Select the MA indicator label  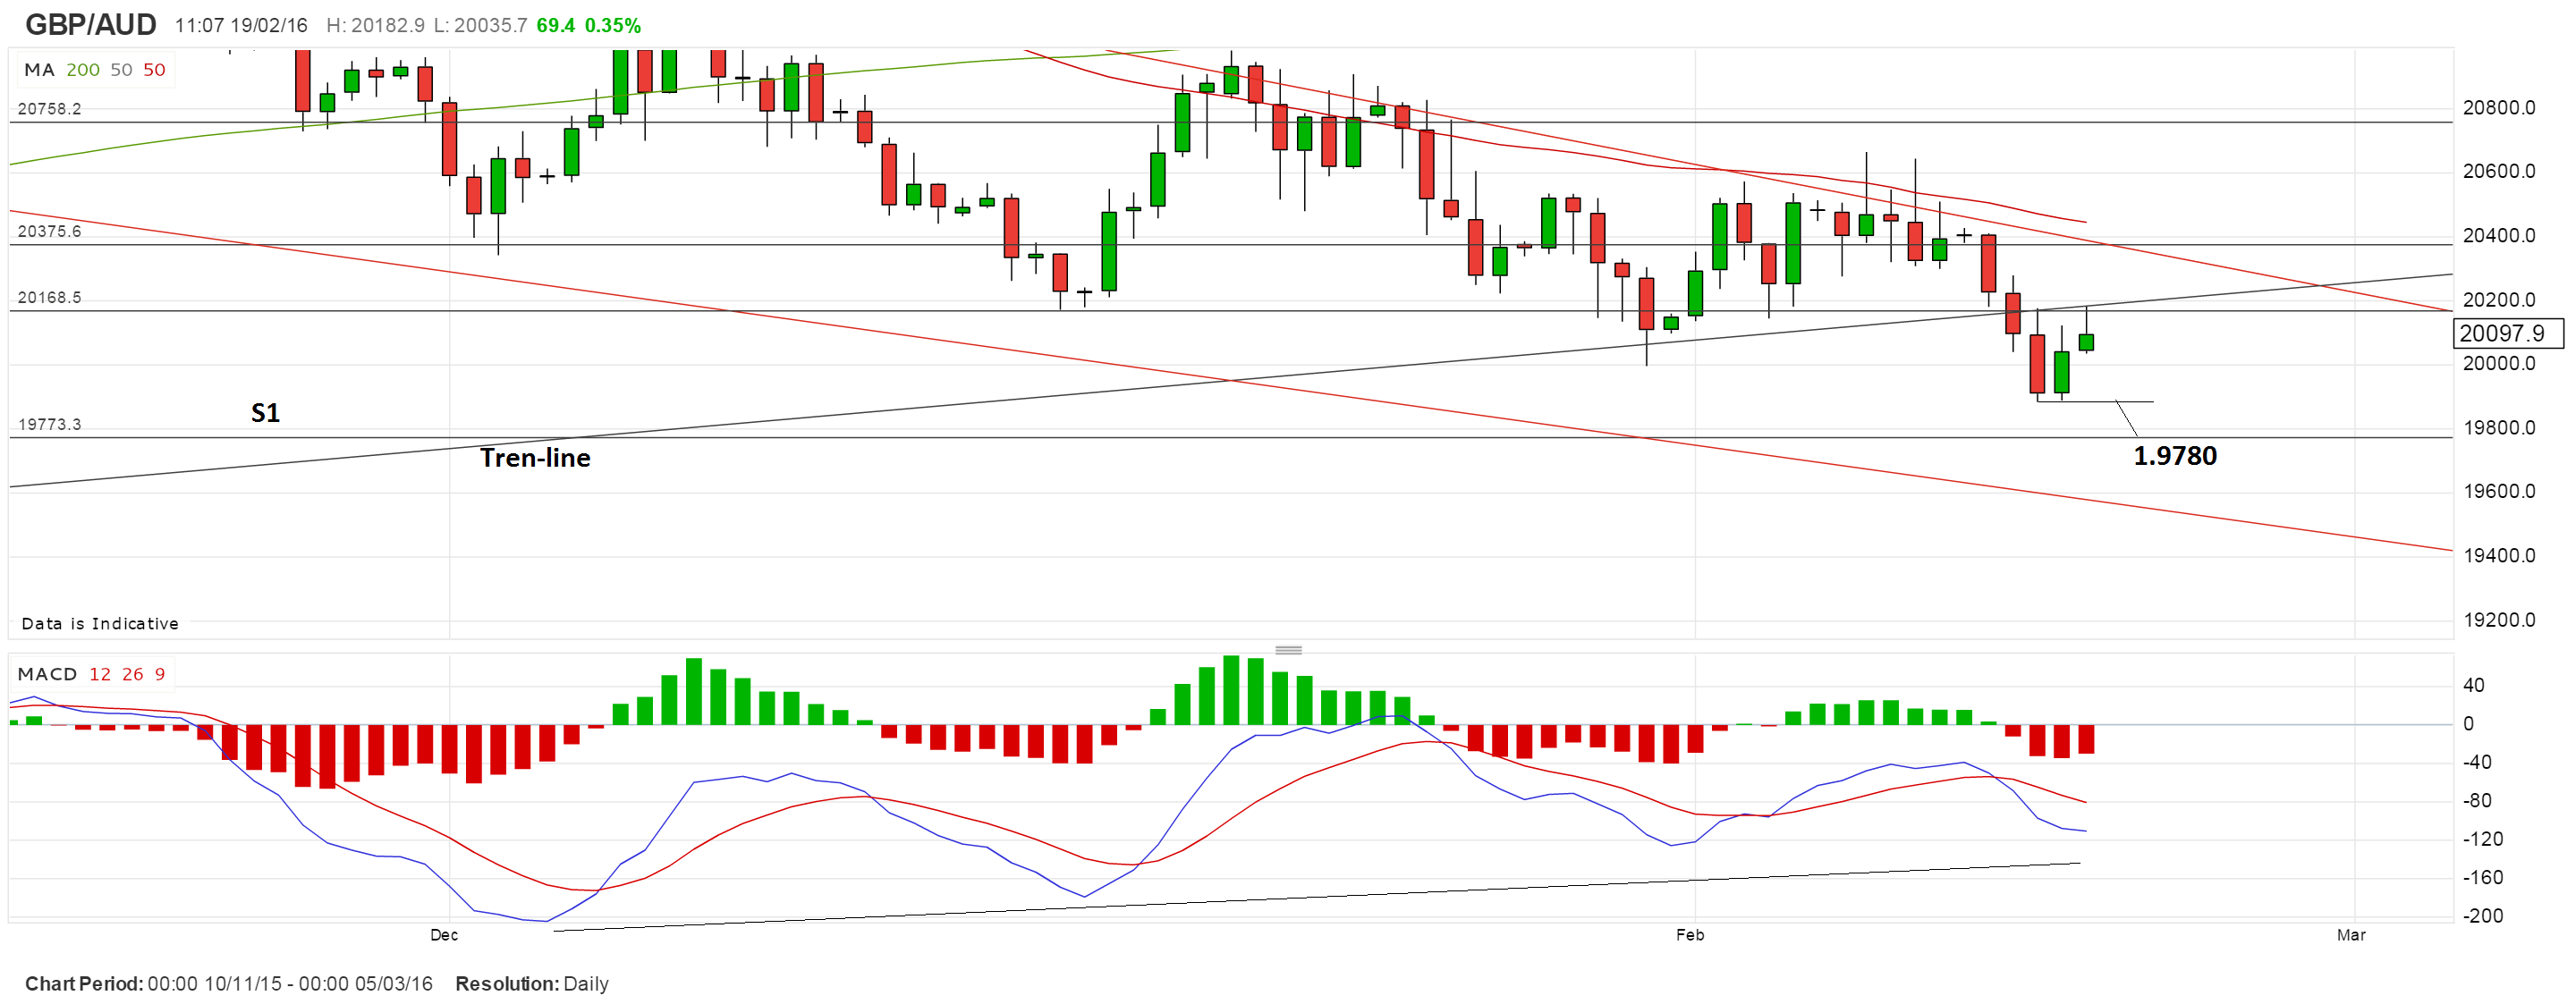coord(39,70)
